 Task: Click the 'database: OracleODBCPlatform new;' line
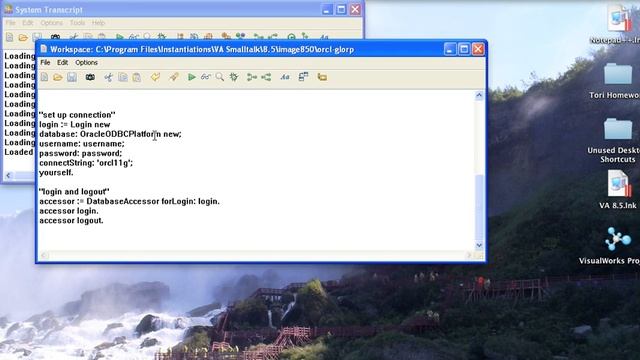110,134
